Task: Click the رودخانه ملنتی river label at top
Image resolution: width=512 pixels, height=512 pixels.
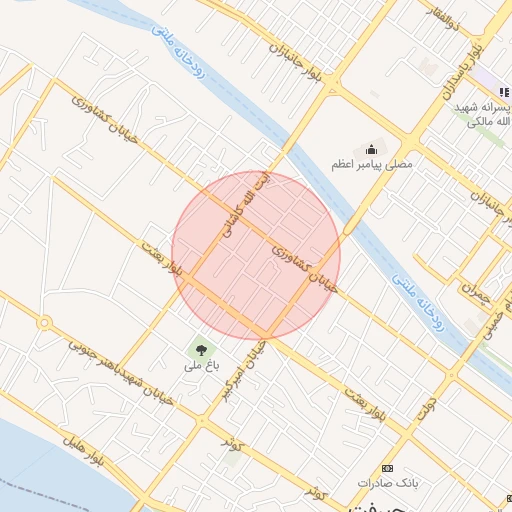Action: (x=178, y=52)
